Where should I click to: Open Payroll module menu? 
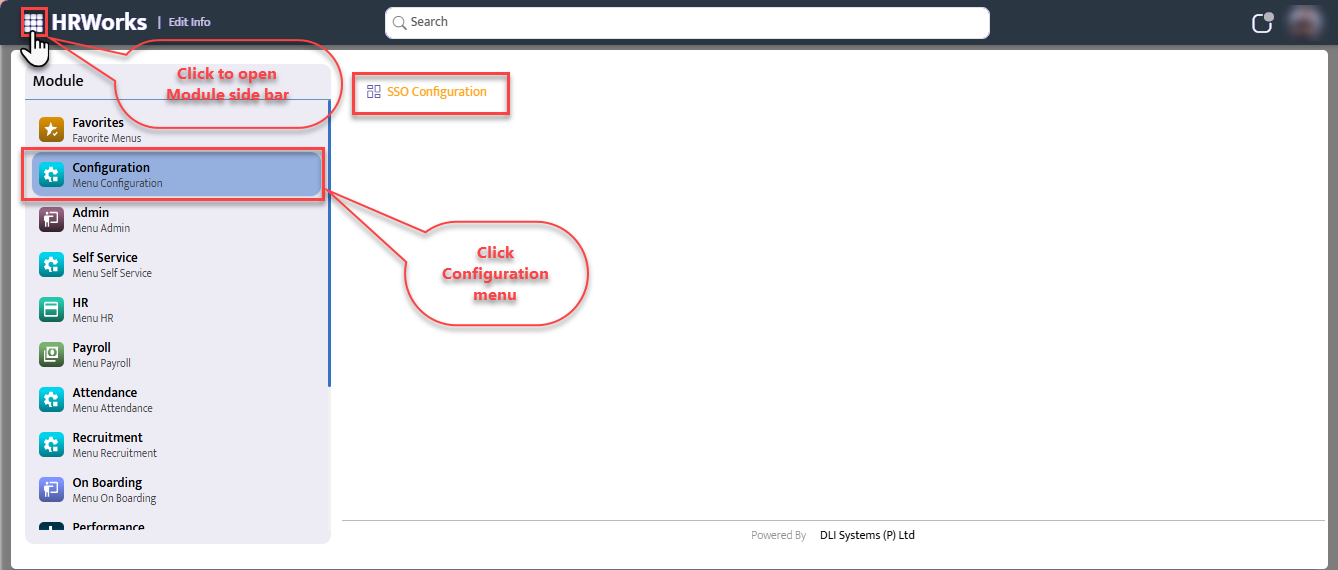click(x=176, y=355)
